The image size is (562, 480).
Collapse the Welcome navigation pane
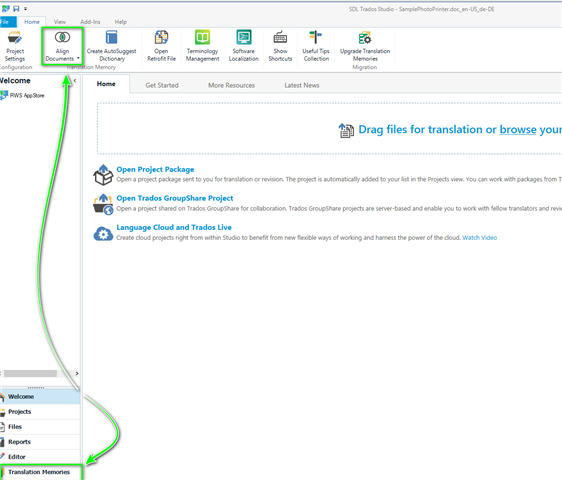tap(75, 81)
